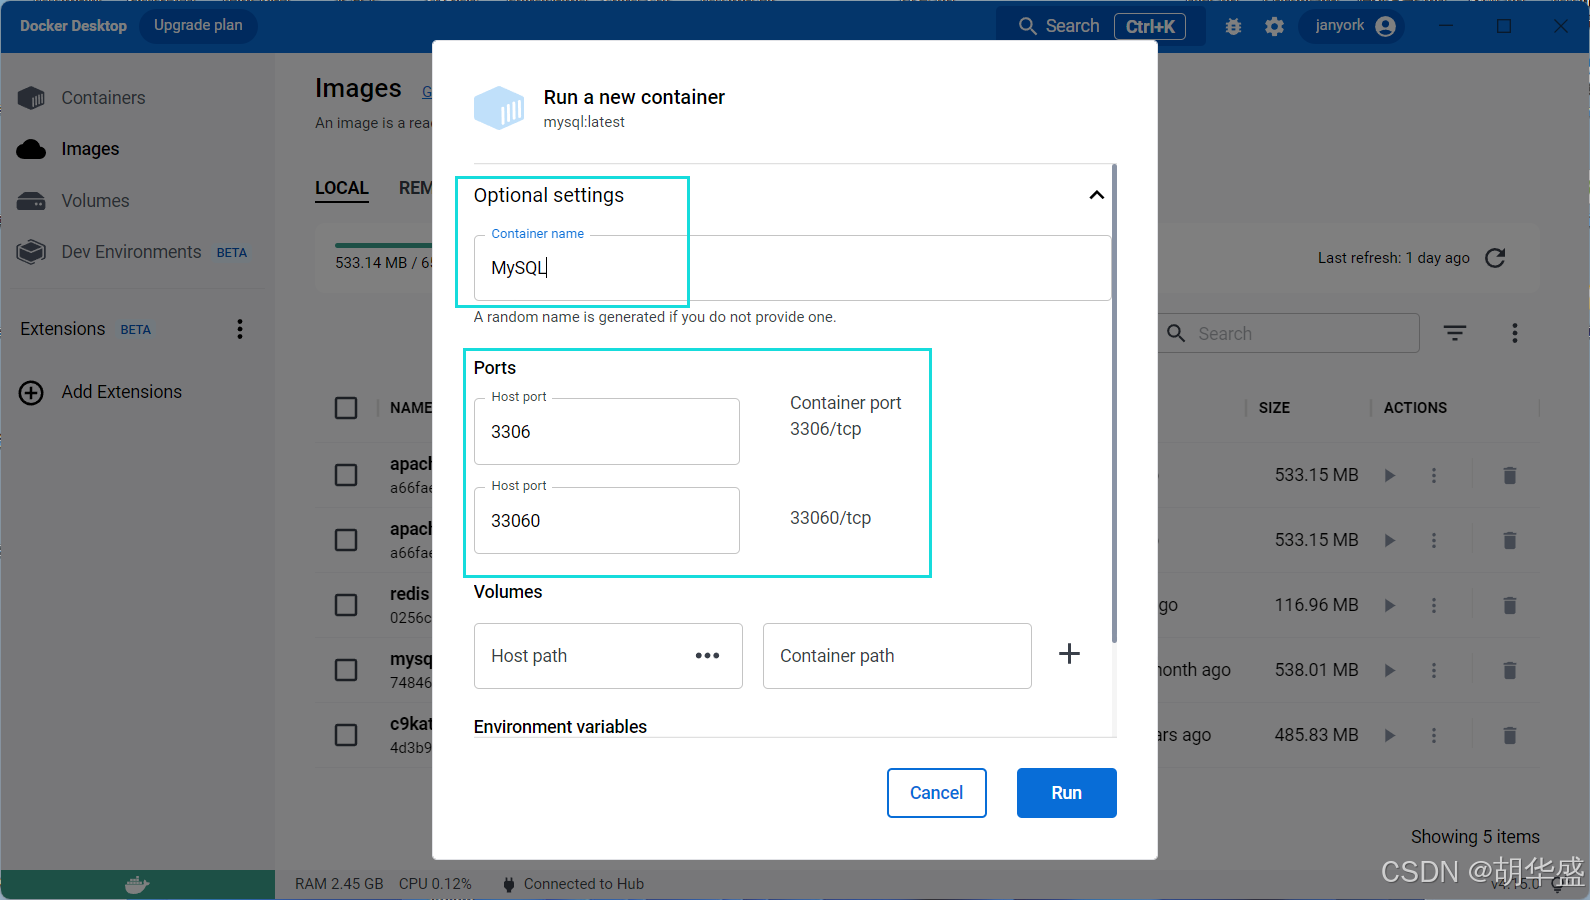The image size is (1590, 900).
Task: Open the Extensions three-dot menu
Action: pyautogui.click(x=240, y=329)
